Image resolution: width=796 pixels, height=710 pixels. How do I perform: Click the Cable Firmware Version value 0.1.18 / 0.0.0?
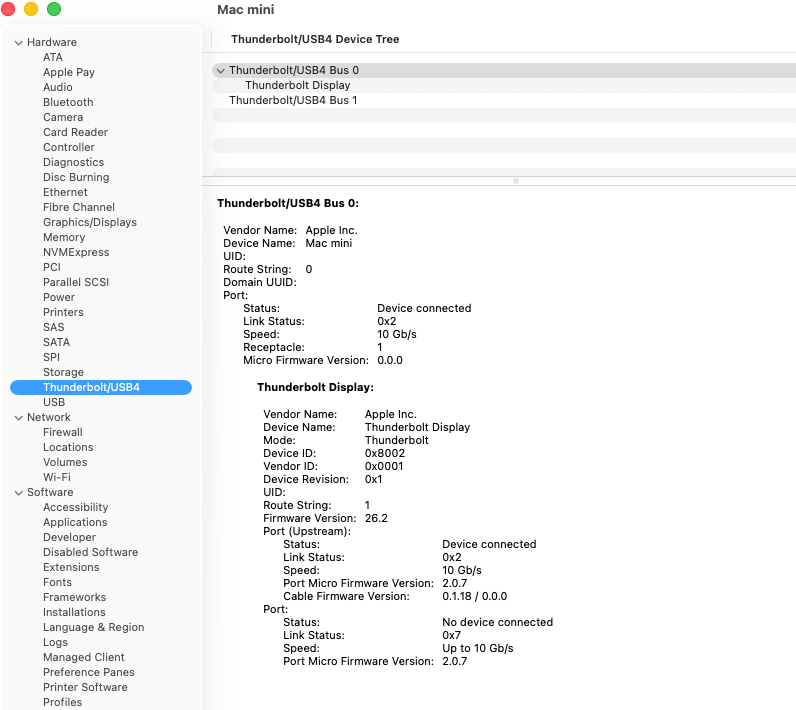coord(475,596)
